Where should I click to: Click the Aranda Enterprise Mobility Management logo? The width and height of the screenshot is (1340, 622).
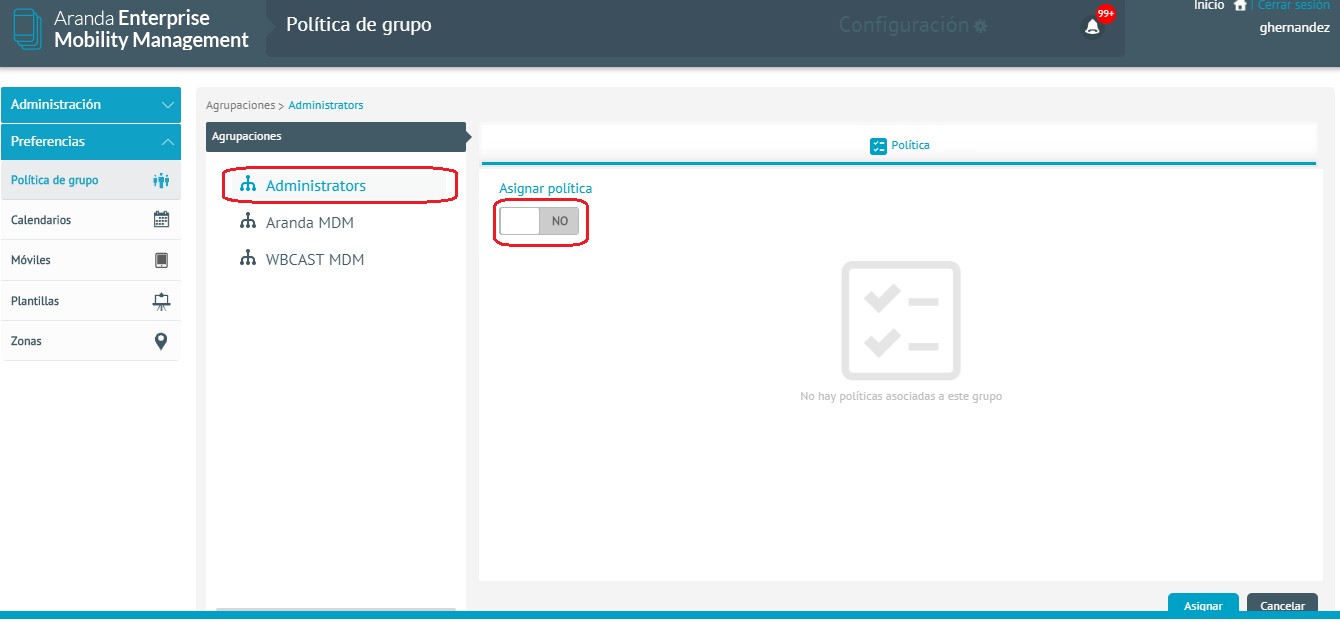point(131,30)
